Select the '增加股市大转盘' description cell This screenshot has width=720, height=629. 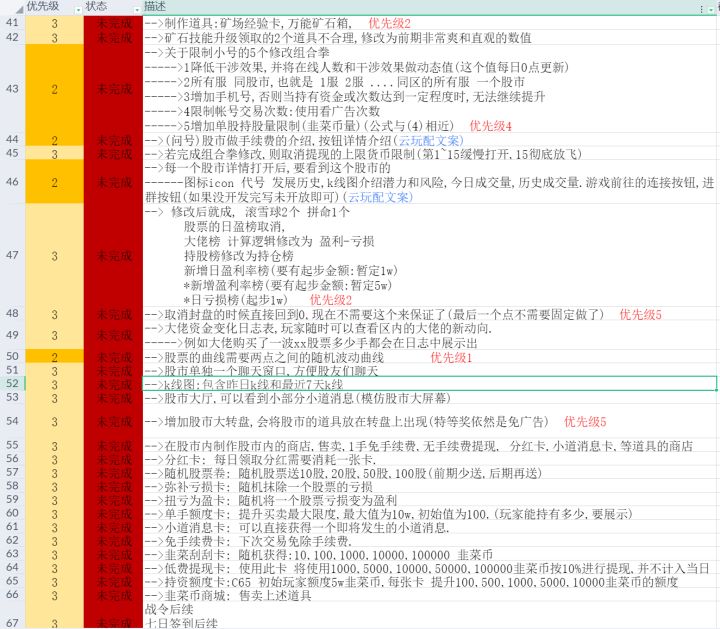(x=431, y=421)
